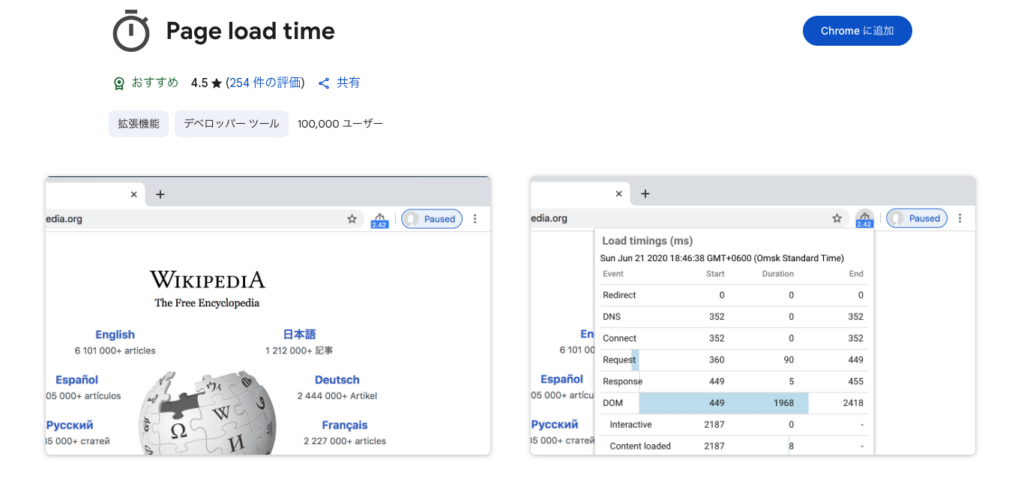Select the デベロッパー ツール category chip
This screenshot has width=1024, height=493.
(231, 123)
